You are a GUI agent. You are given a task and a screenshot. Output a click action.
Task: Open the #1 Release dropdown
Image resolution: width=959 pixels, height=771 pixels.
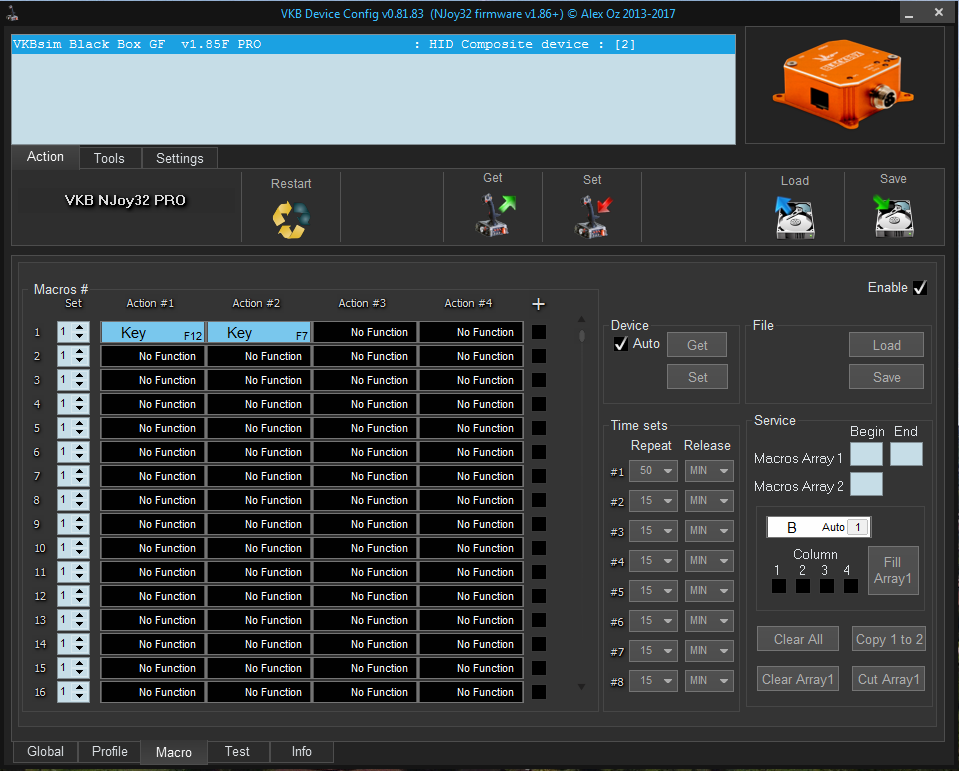coord(709,471)
